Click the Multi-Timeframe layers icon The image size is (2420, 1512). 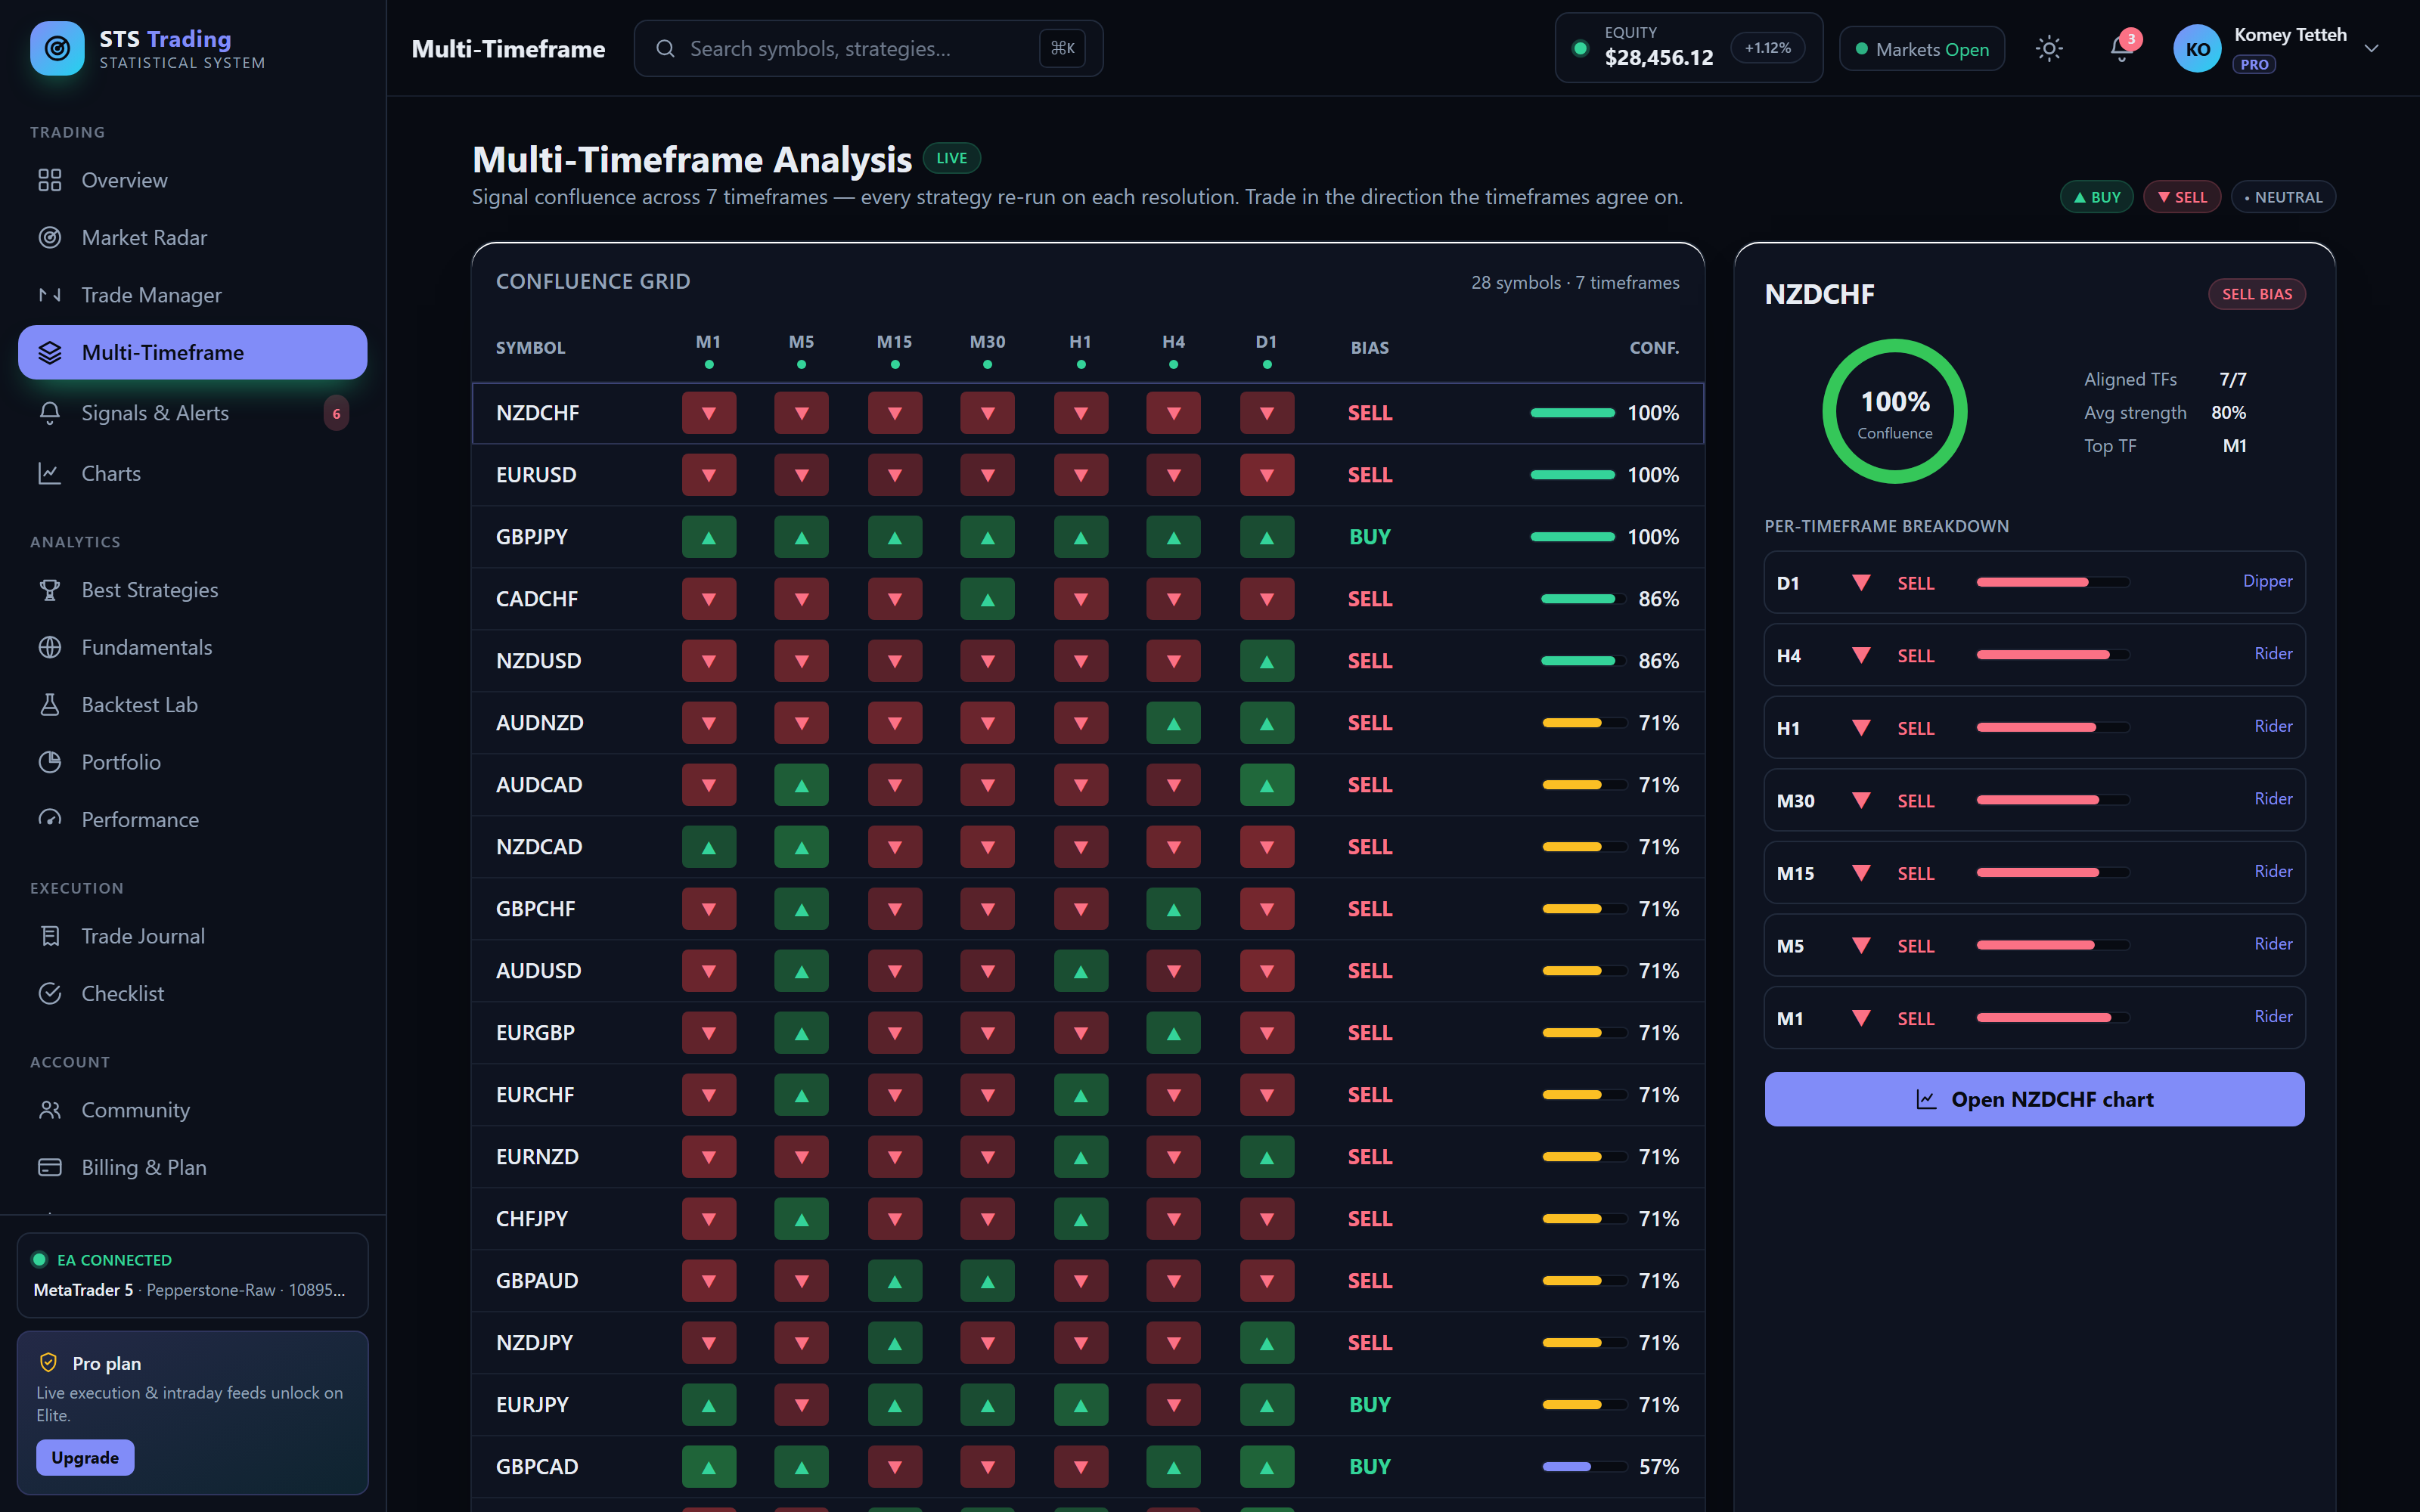(x=50, y=352)
